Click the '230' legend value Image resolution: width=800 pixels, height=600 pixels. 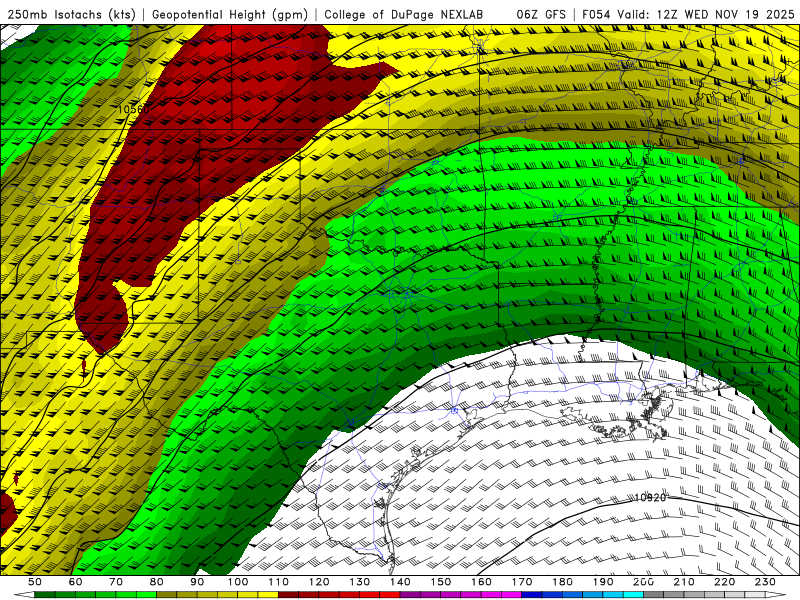pos(766,582)
